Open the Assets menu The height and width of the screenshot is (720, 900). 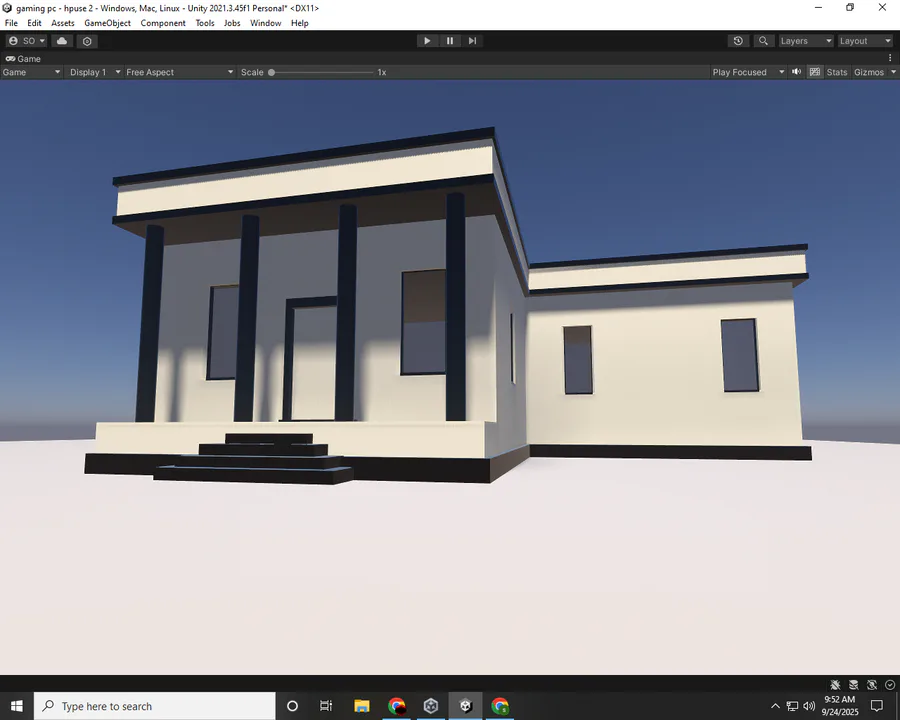(63, 23)
